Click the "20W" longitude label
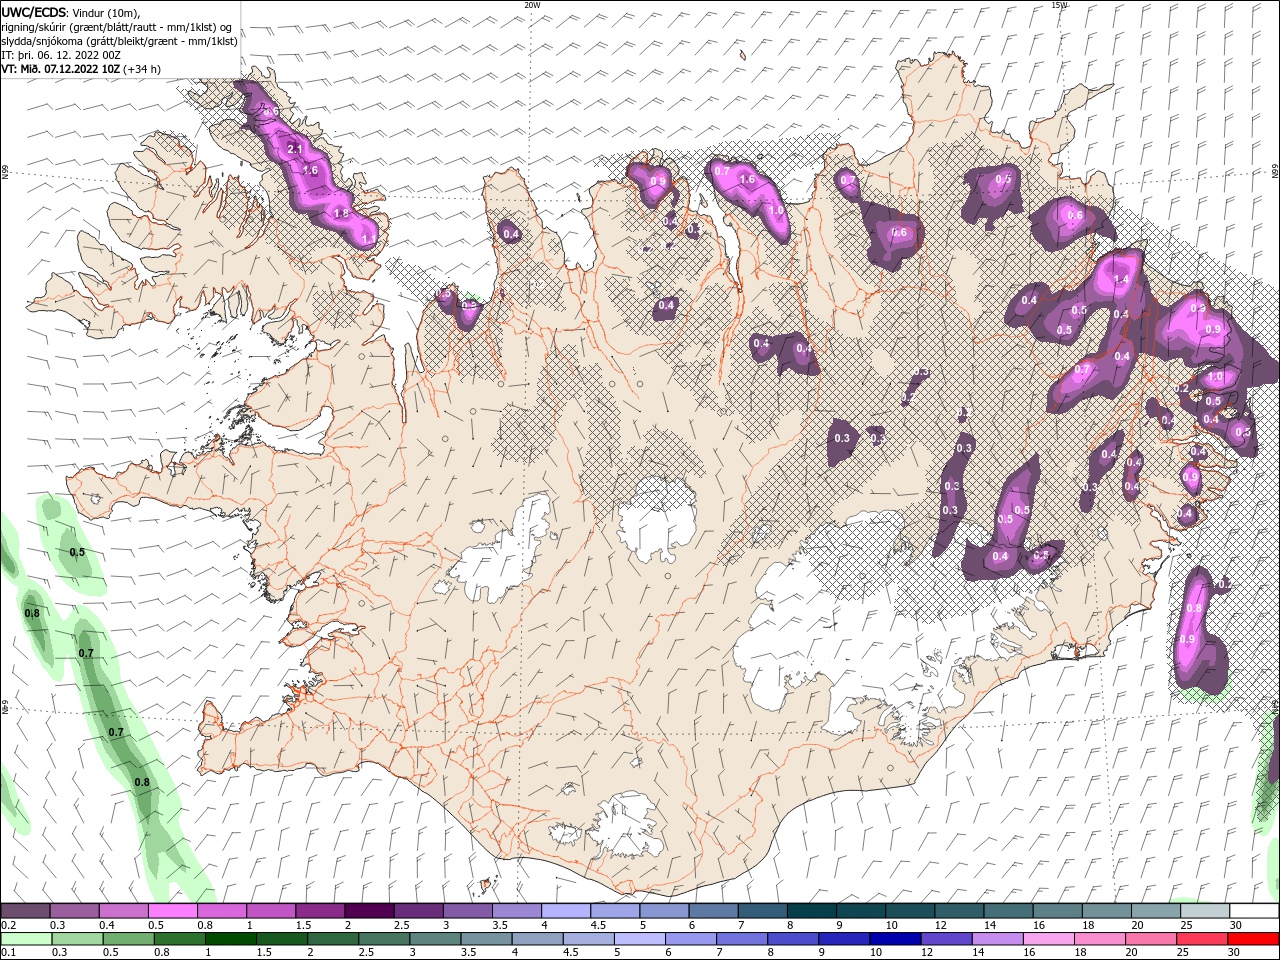Screen dimensions: 1280x960 (x=532, y=5)
